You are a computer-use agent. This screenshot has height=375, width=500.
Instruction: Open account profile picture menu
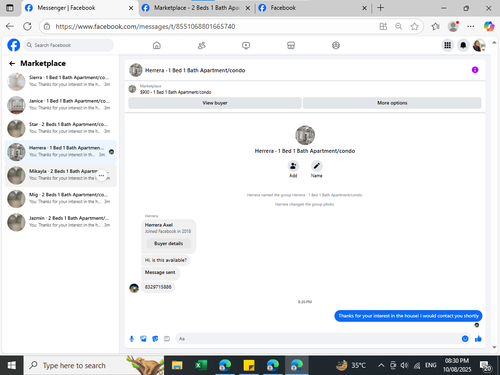(x=479, y=45)
